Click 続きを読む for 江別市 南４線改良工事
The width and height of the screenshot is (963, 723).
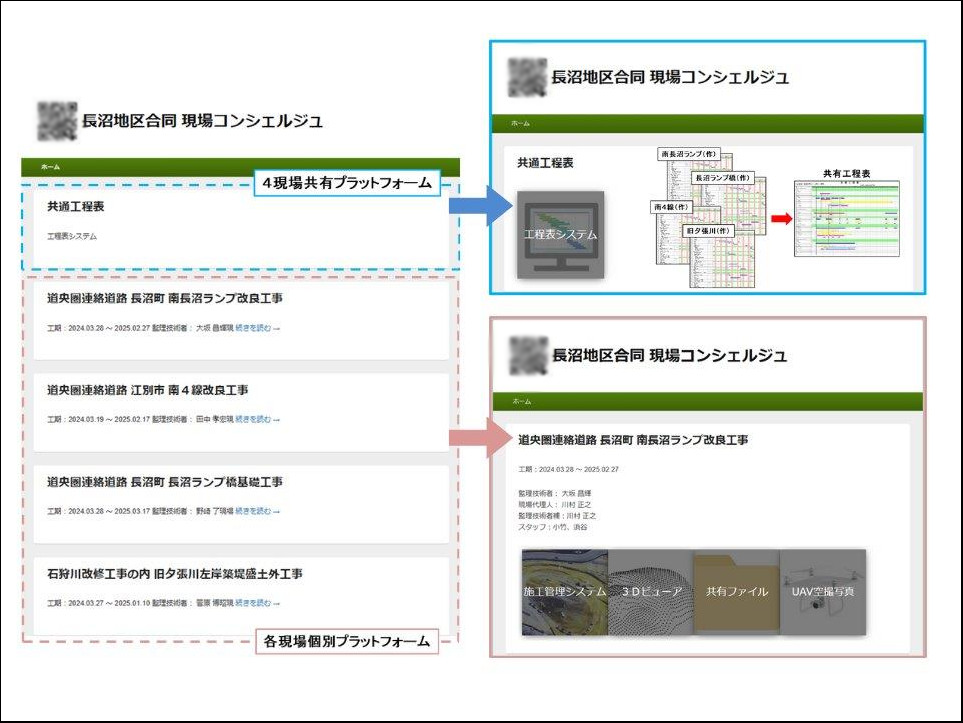pos(257,419)
